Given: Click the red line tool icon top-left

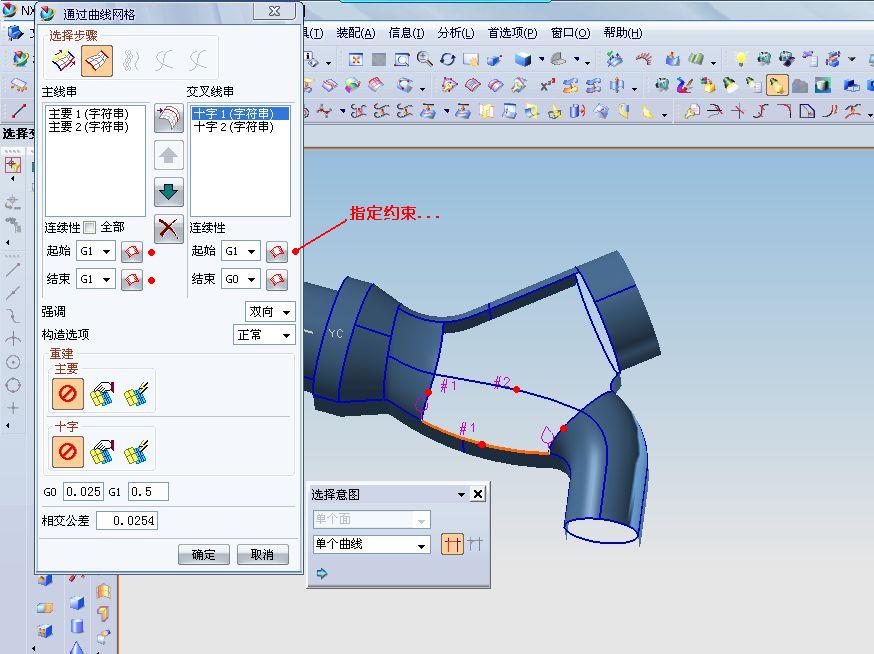Looking at the screenshot, I should 18,110.
